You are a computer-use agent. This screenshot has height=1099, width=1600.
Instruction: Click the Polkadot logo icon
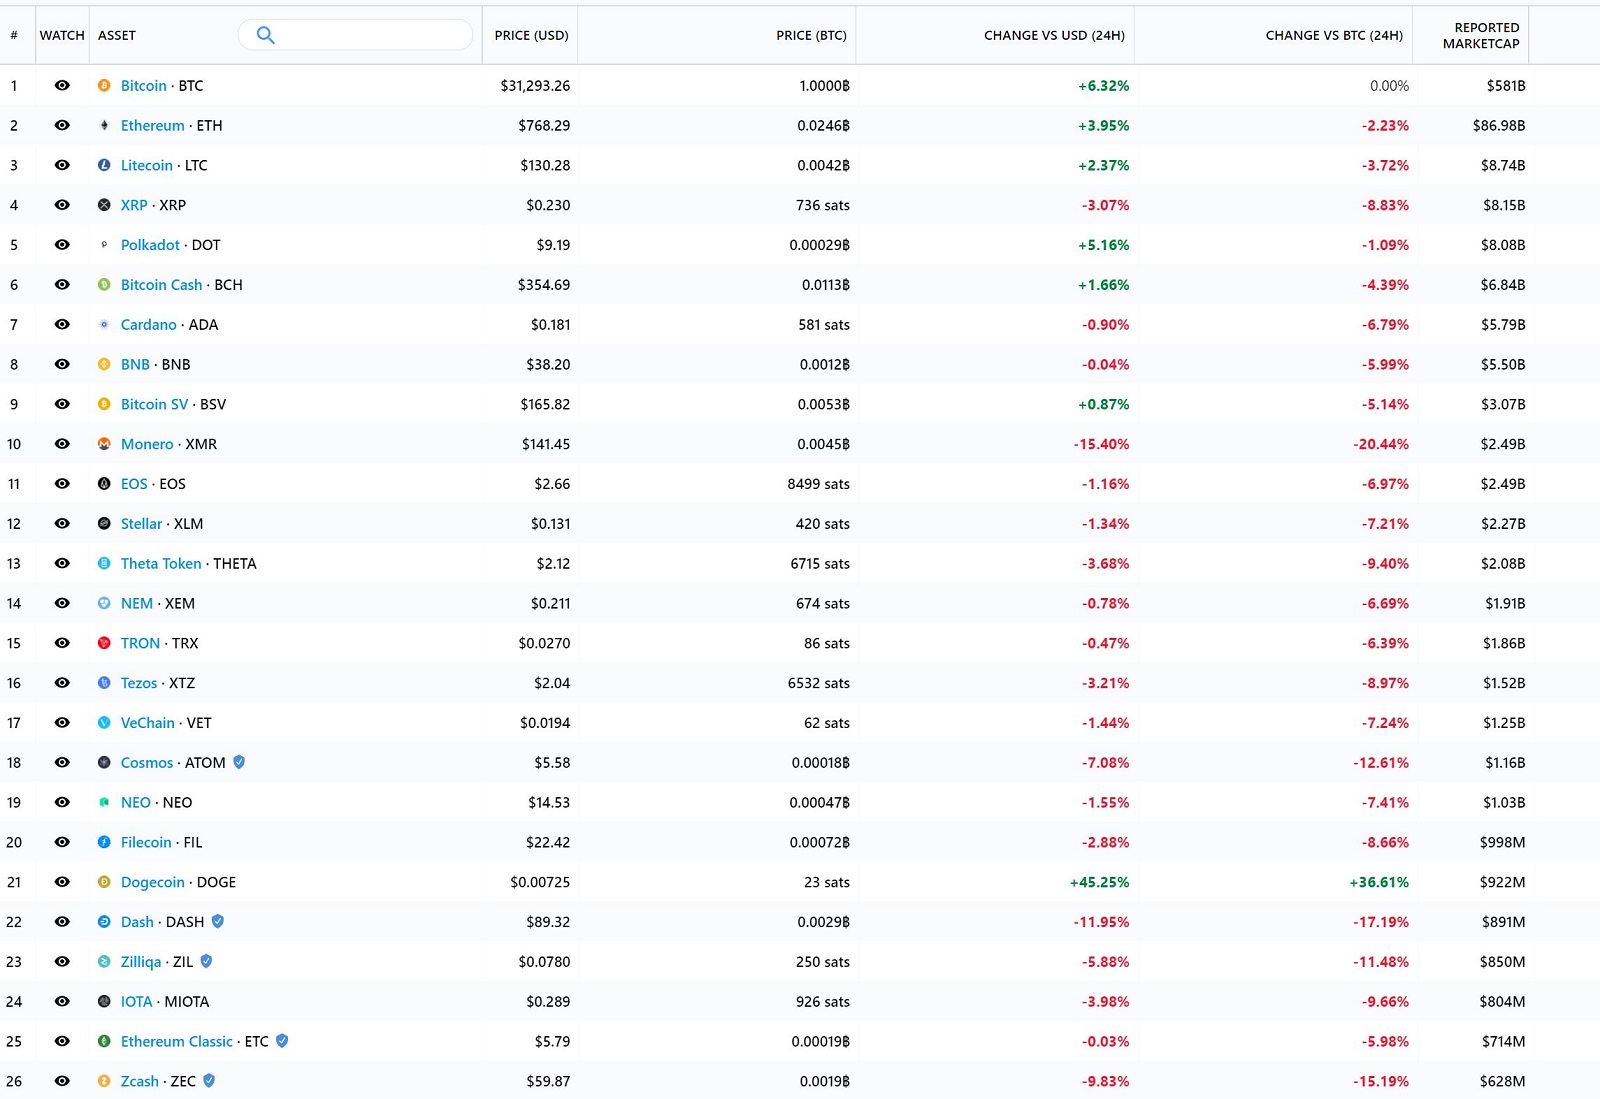coord(104,245)
